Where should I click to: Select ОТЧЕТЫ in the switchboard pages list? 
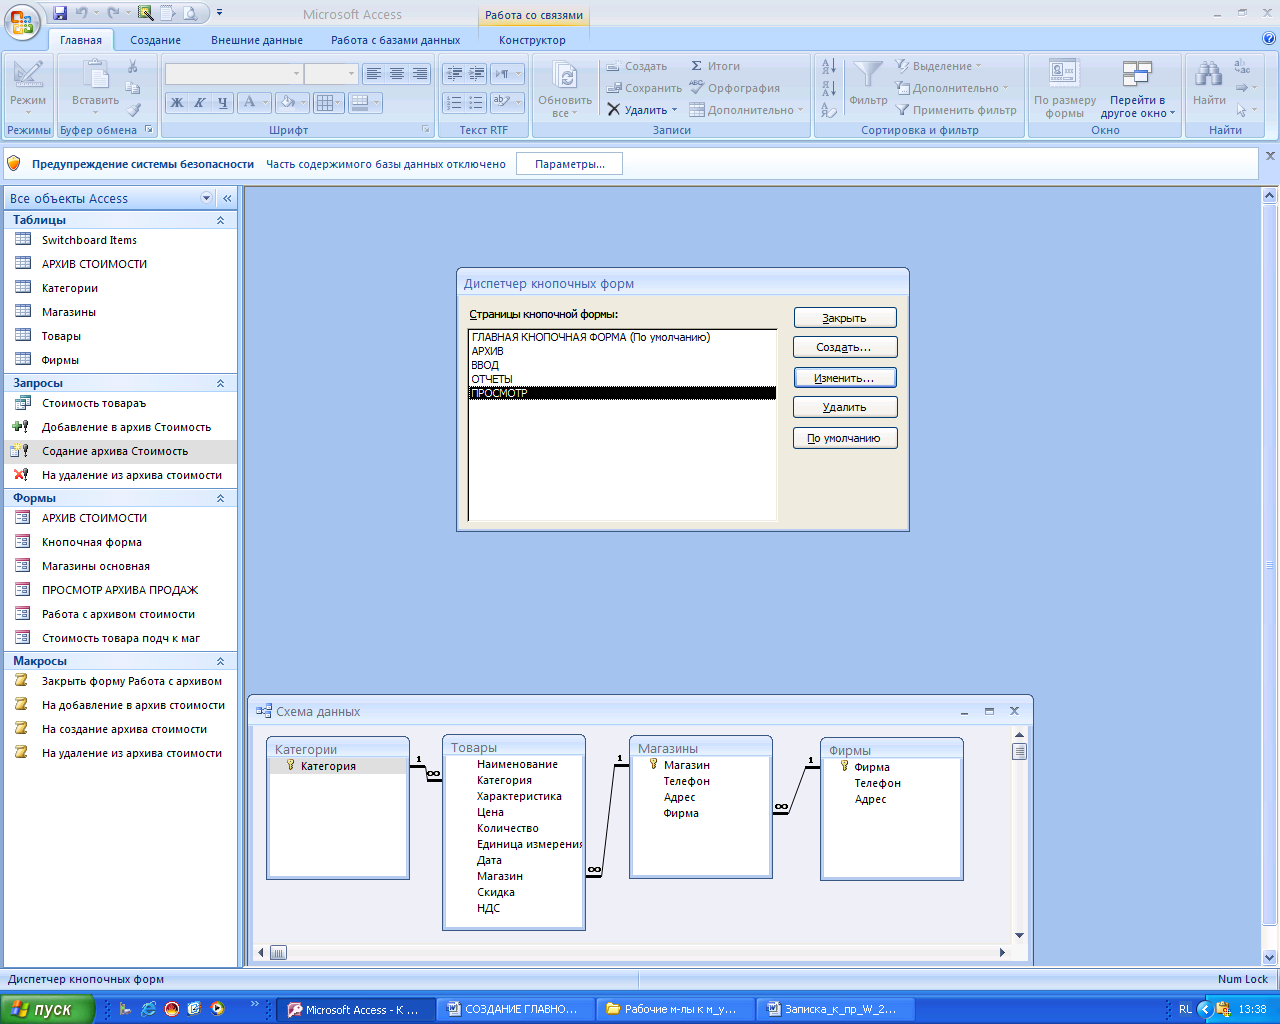492,379
